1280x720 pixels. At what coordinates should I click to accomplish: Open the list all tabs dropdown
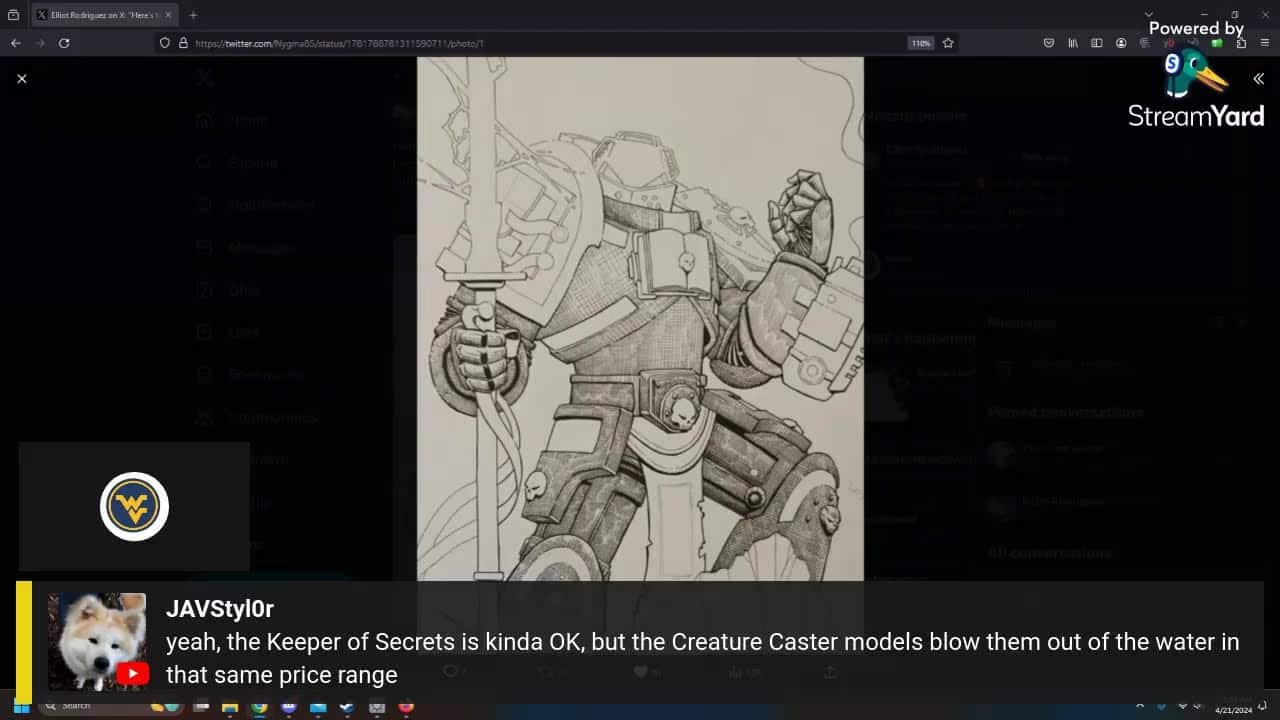[x=1148, y=15]
